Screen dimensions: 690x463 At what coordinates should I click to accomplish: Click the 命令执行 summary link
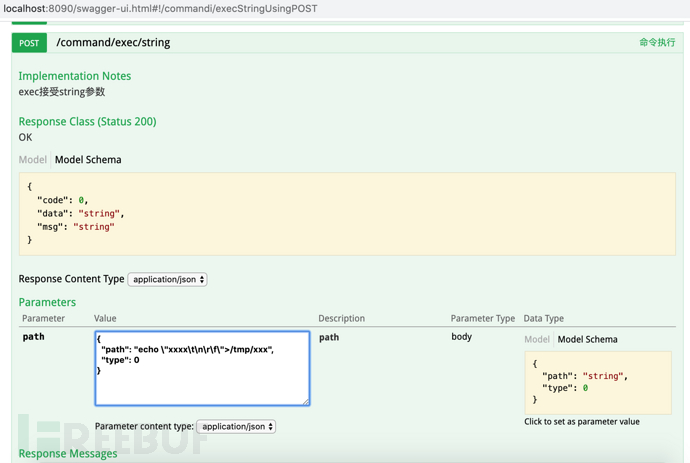pos(657,42)
